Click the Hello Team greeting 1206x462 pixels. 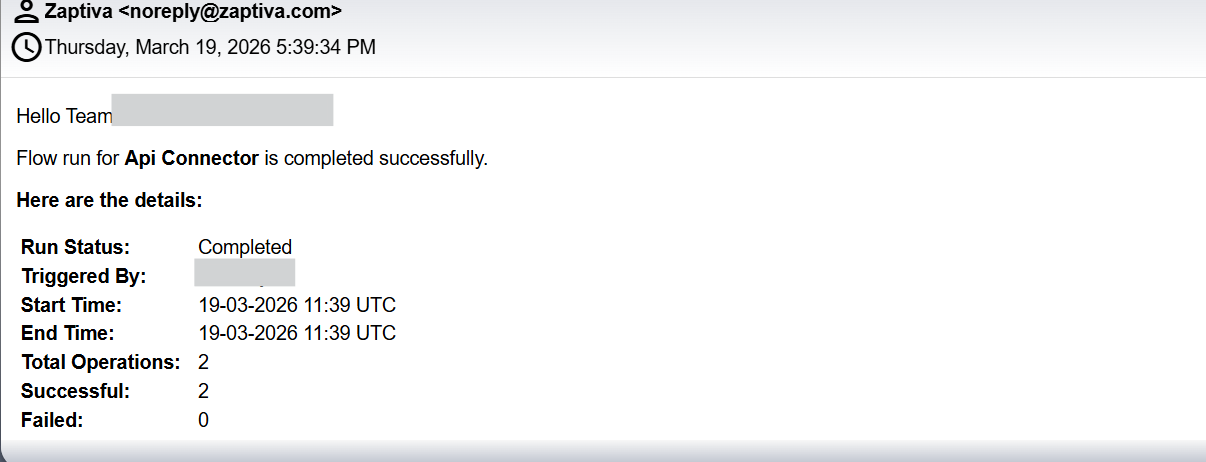coord(64,117)
